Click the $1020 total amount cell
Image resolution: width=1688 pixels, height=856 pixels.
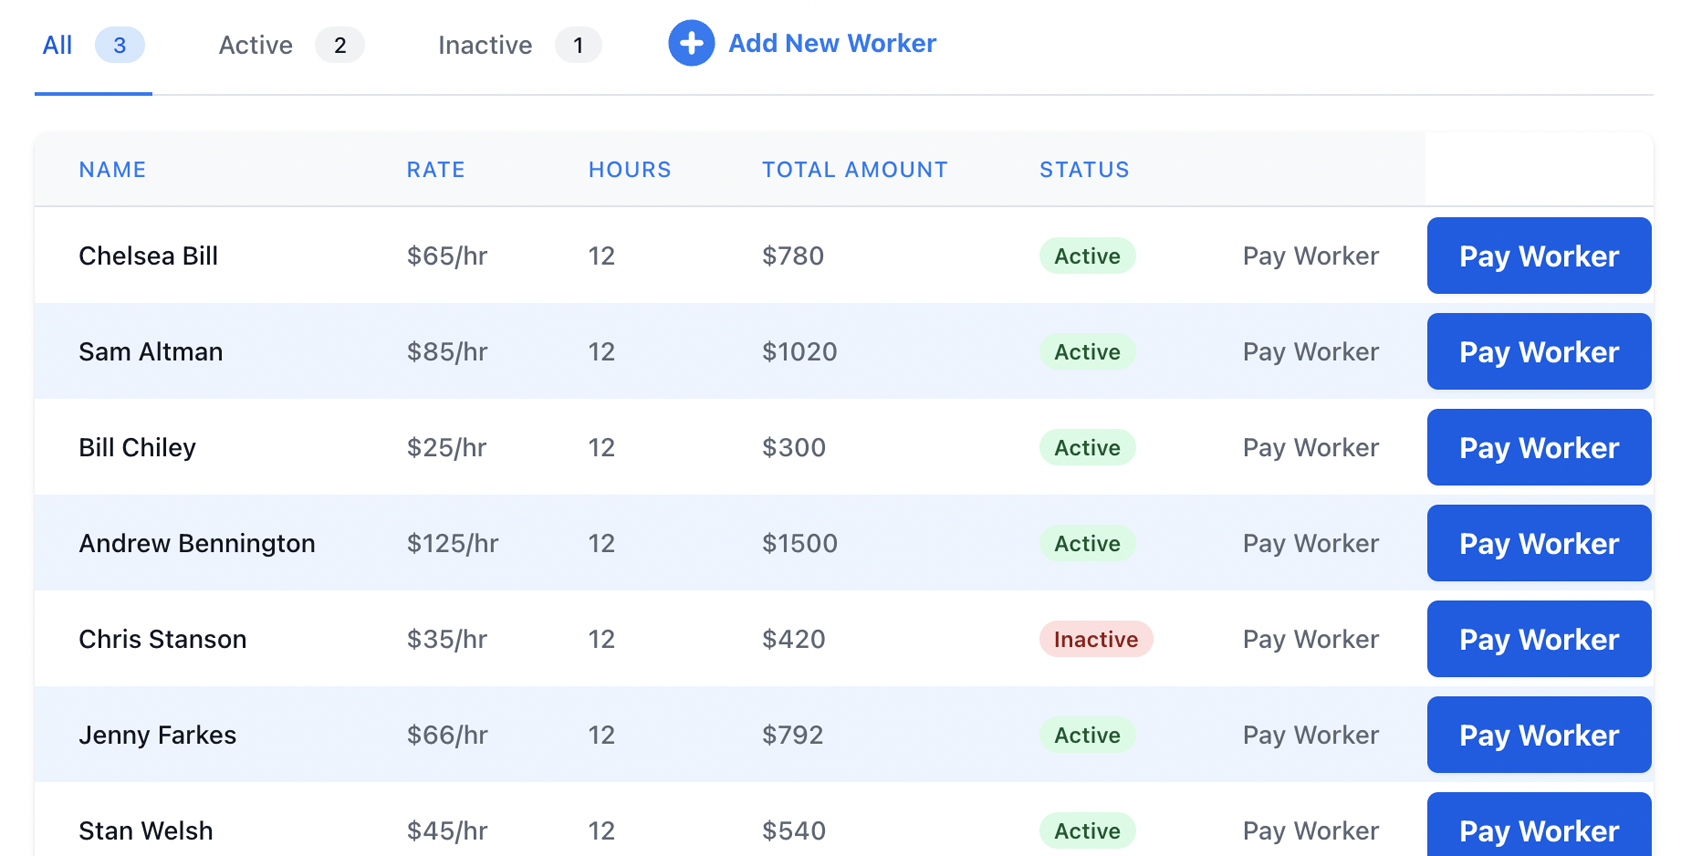click(800, 352)
